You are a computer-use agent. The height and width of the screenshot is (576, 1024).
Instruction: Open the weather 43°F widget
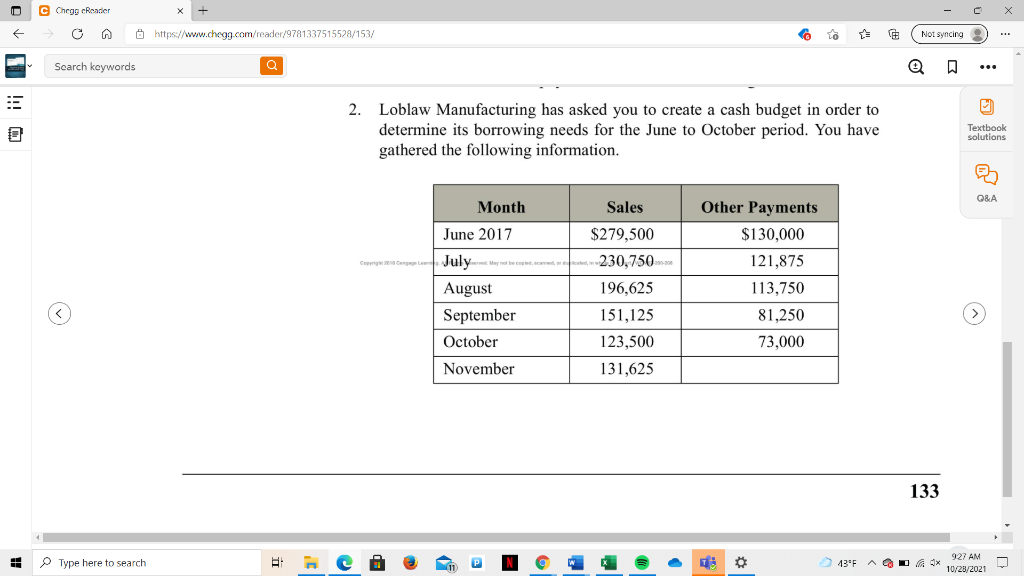[x=838, y=563]
